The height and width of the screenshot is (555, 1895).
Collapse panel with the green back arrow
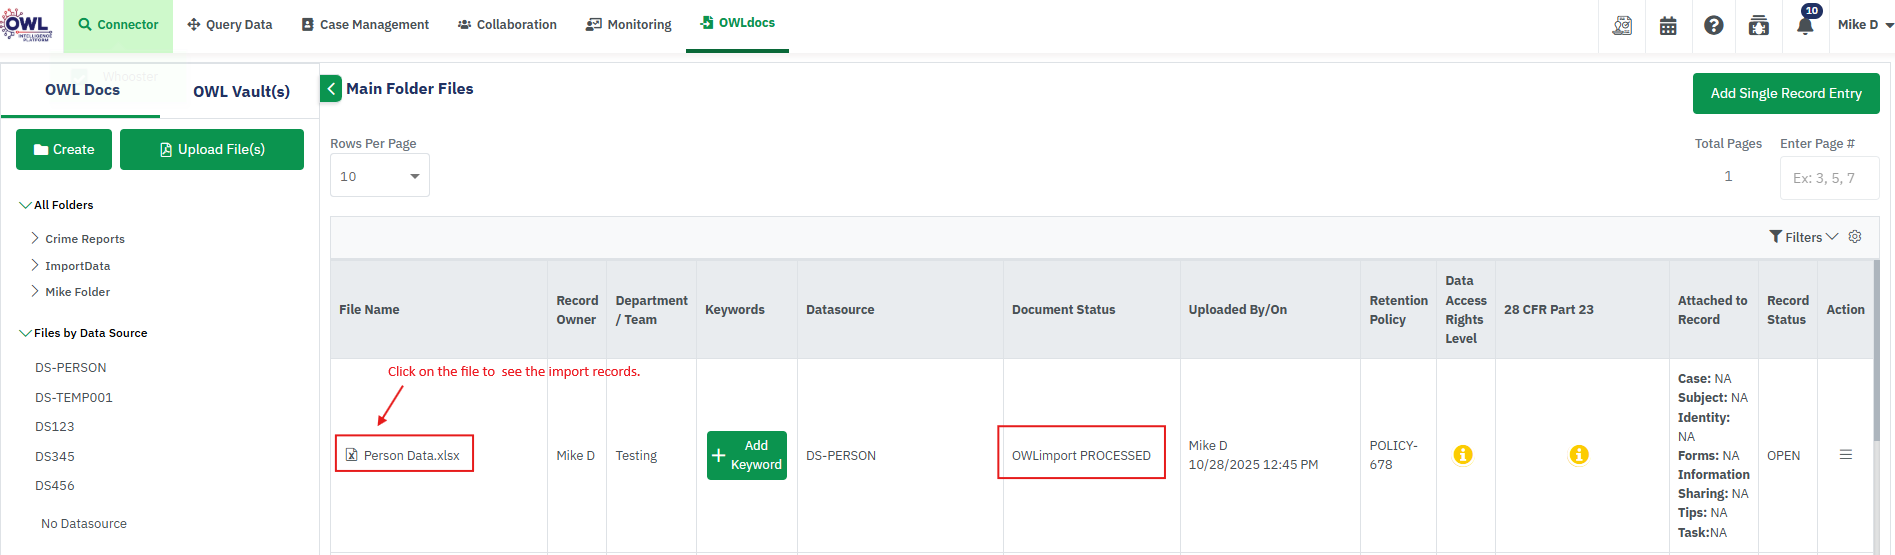click(331, 89)
